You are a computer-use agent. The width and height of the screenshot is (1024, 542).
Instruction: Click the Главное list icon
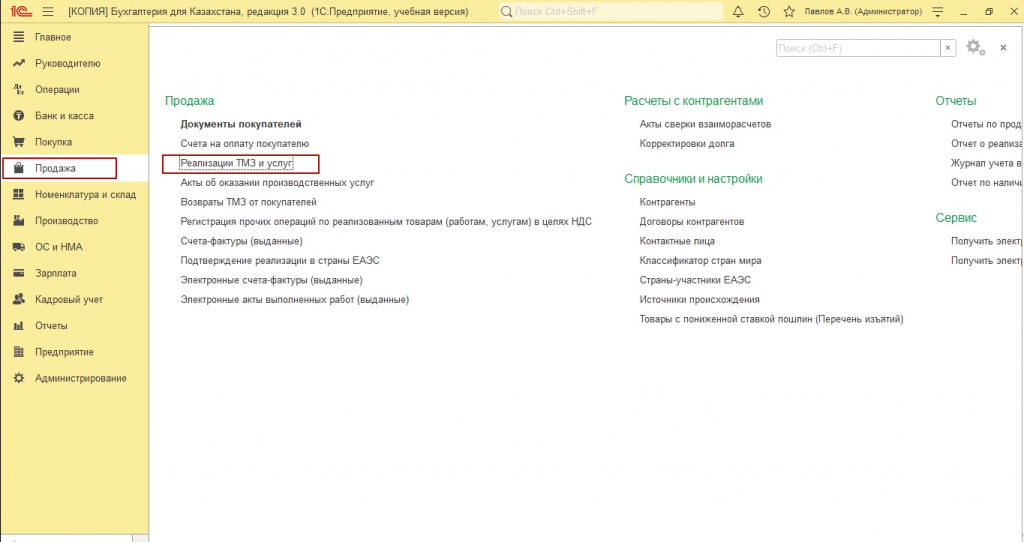19,37
